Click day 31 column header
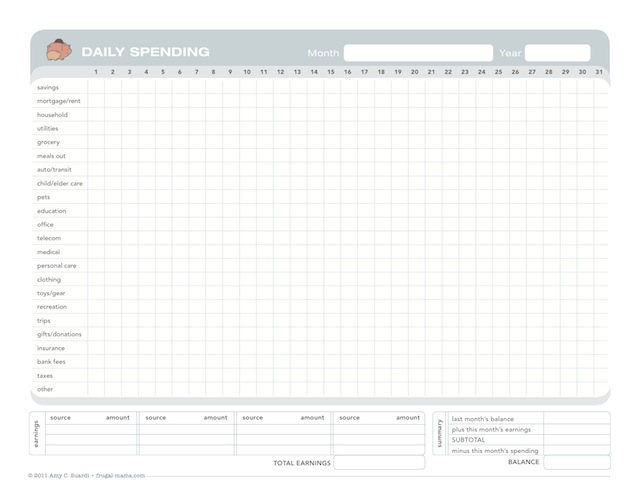640x494 pixels. pyautogui.click(x=599, y=72)
